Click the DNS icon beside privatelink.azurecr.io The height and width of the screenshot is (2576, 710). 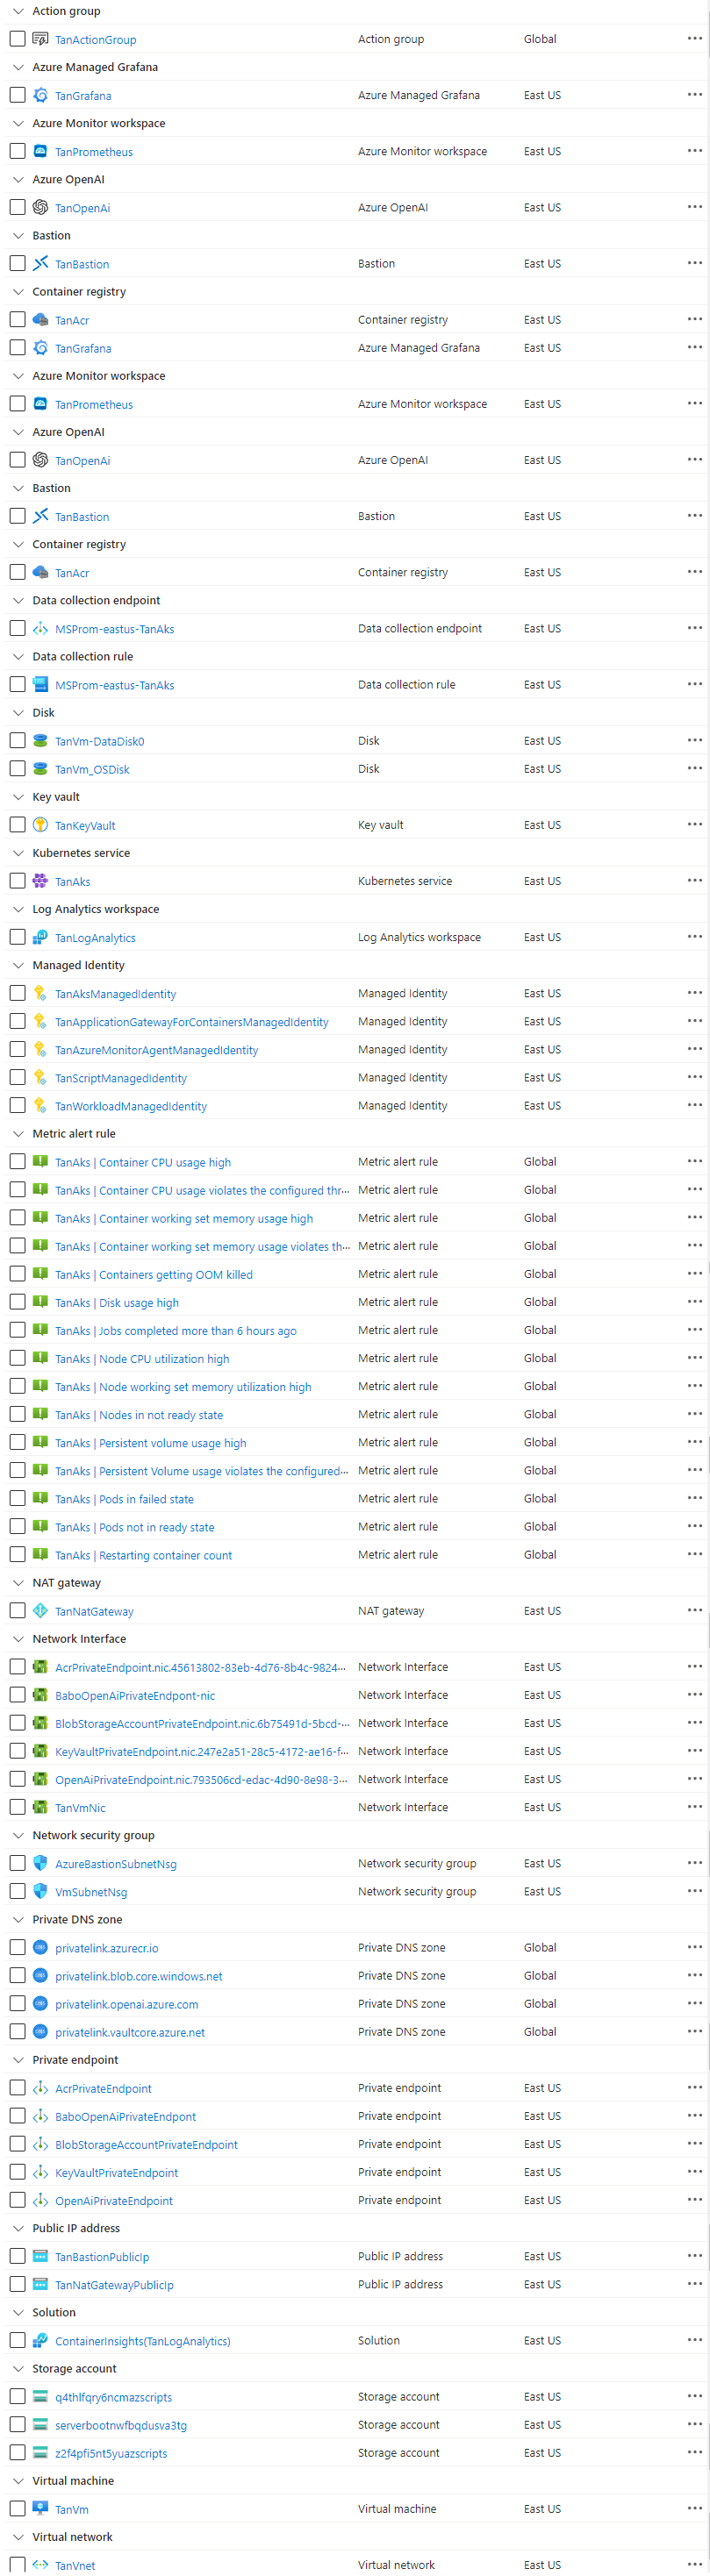tap(40, 1947)
